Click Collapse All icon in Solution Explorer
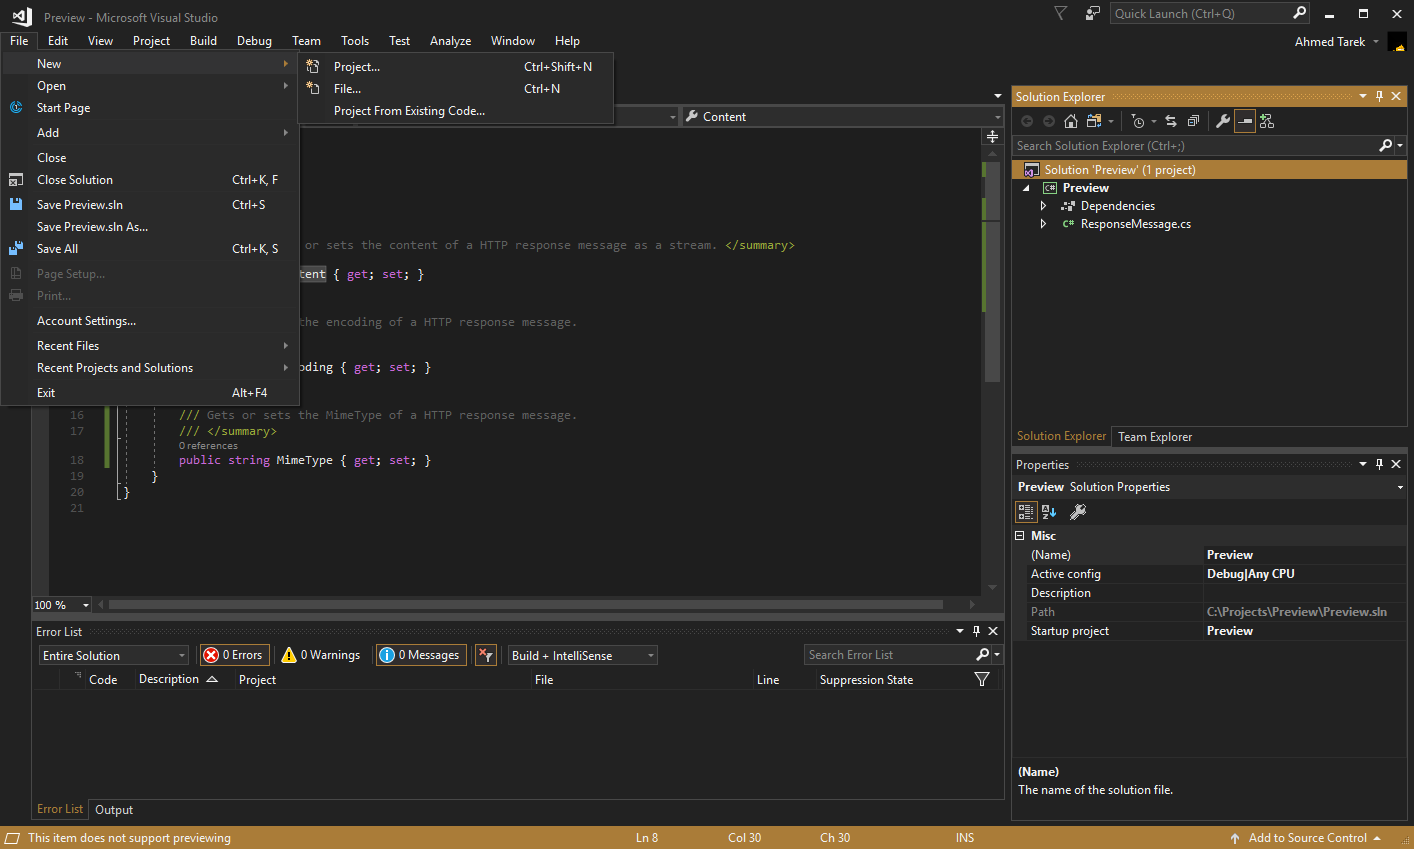 (1193, 121)
